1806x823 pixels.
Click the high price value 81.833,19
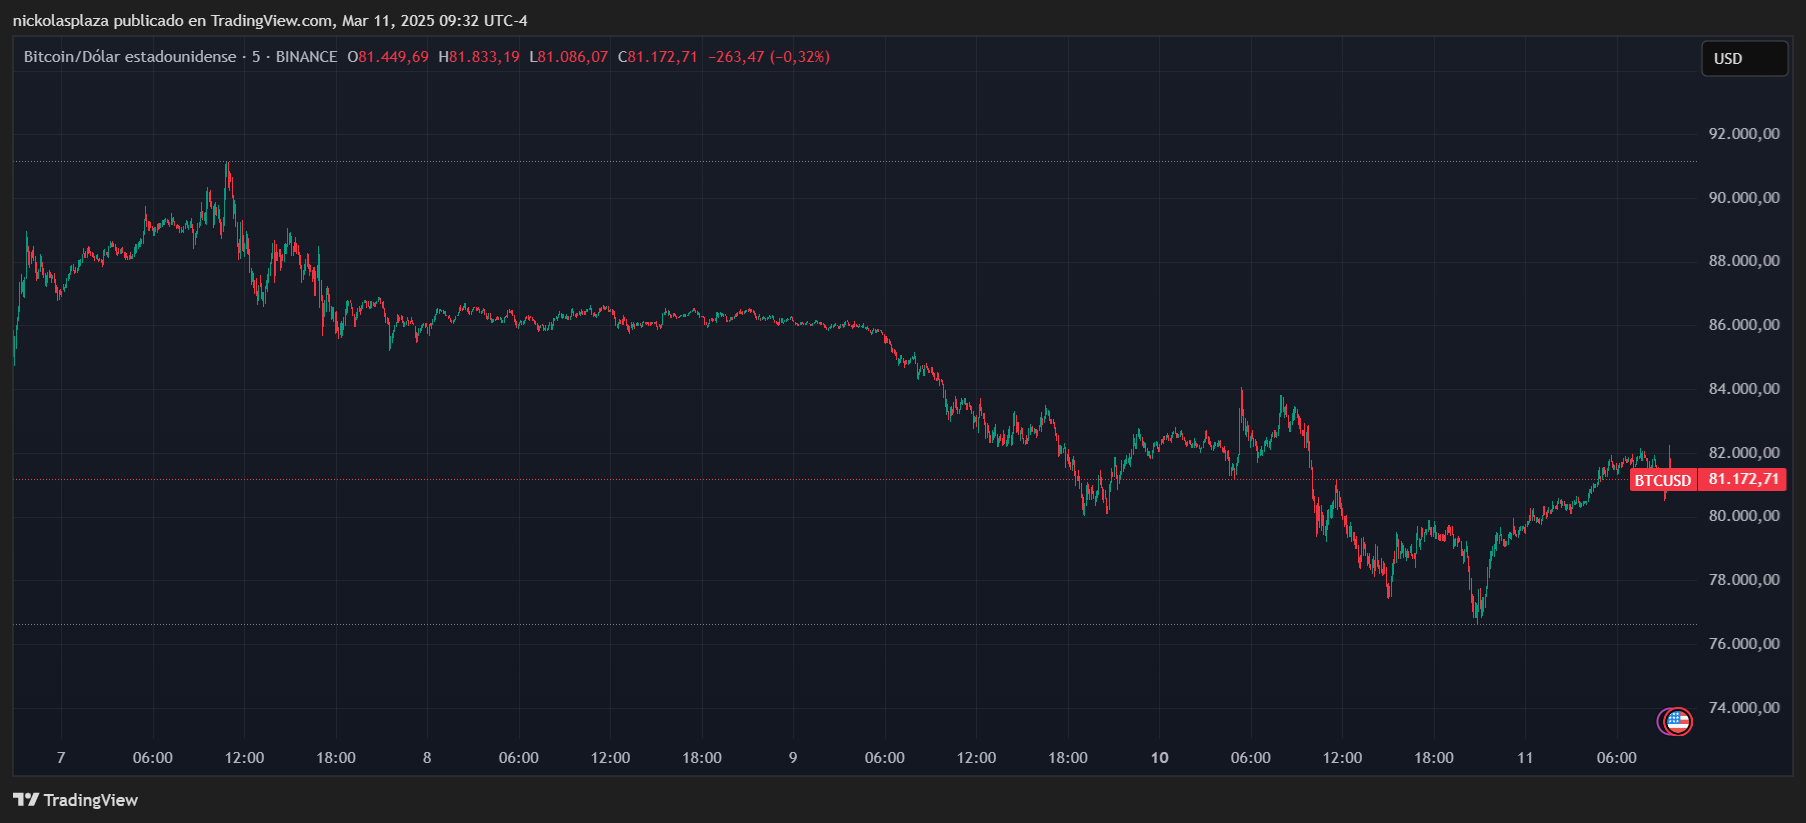[x=484, y=57]
